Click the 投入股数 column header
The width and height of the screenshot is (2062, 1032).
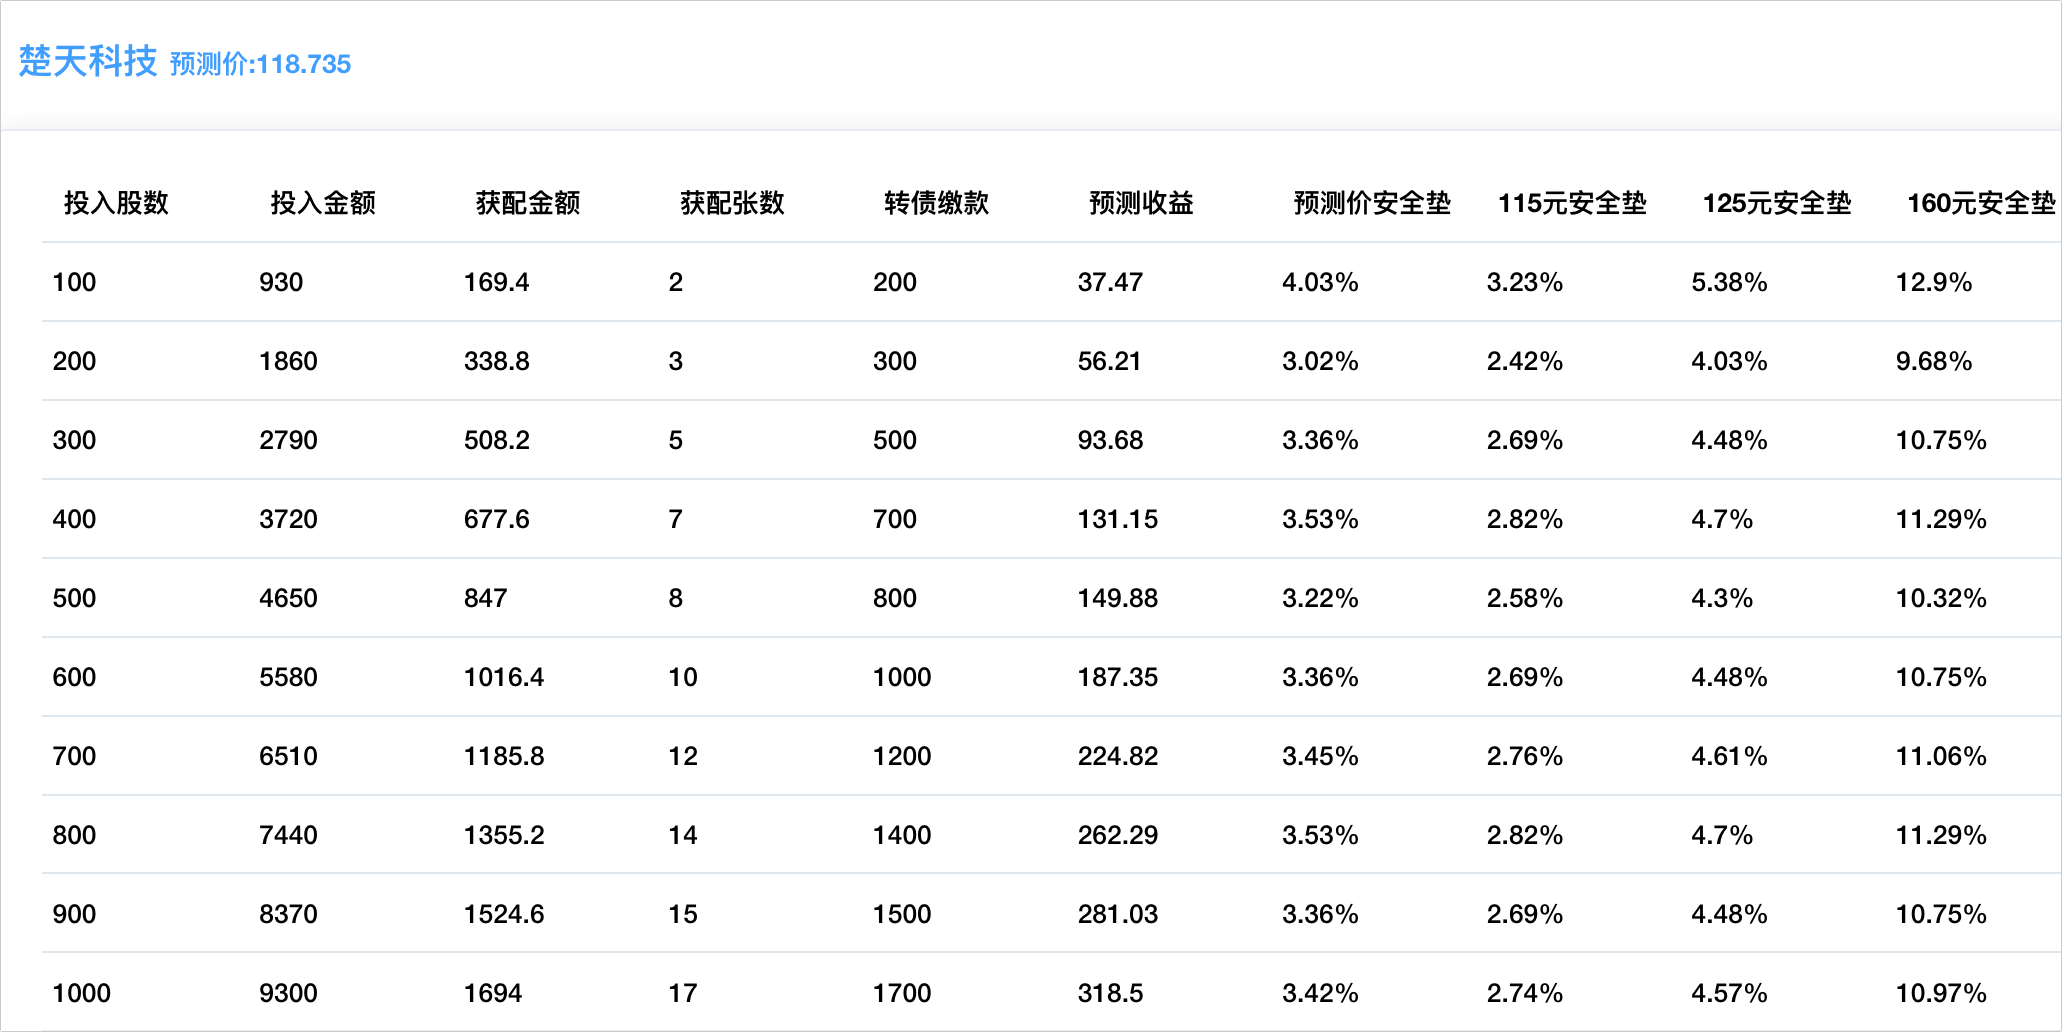click(116, 203)
